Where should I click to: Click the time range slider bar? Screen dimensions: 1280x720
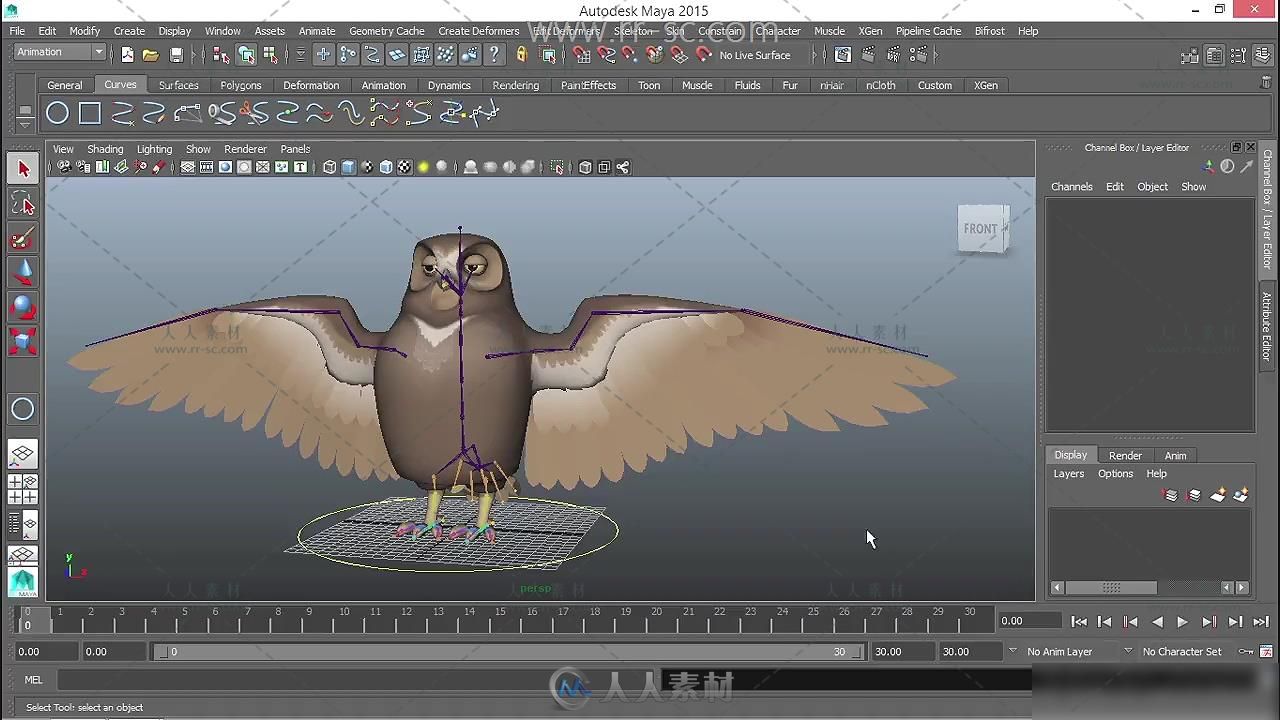[x=507, y=652]
